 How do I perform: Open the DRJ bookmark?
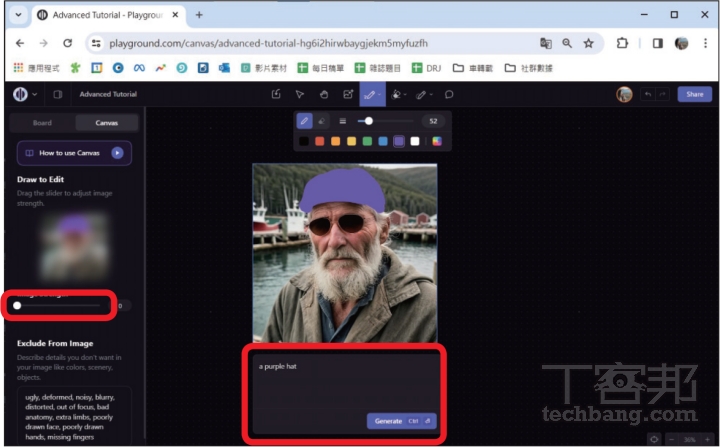427,68
